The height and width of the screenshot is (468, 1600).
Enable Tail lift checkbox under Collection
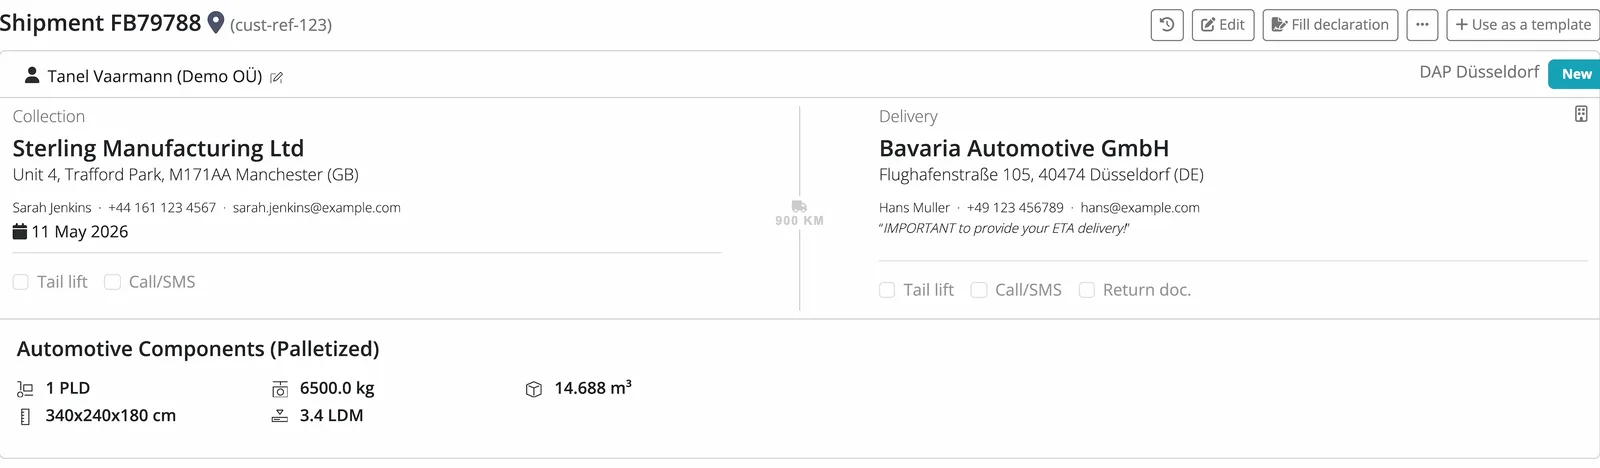[x=21, y=282]
